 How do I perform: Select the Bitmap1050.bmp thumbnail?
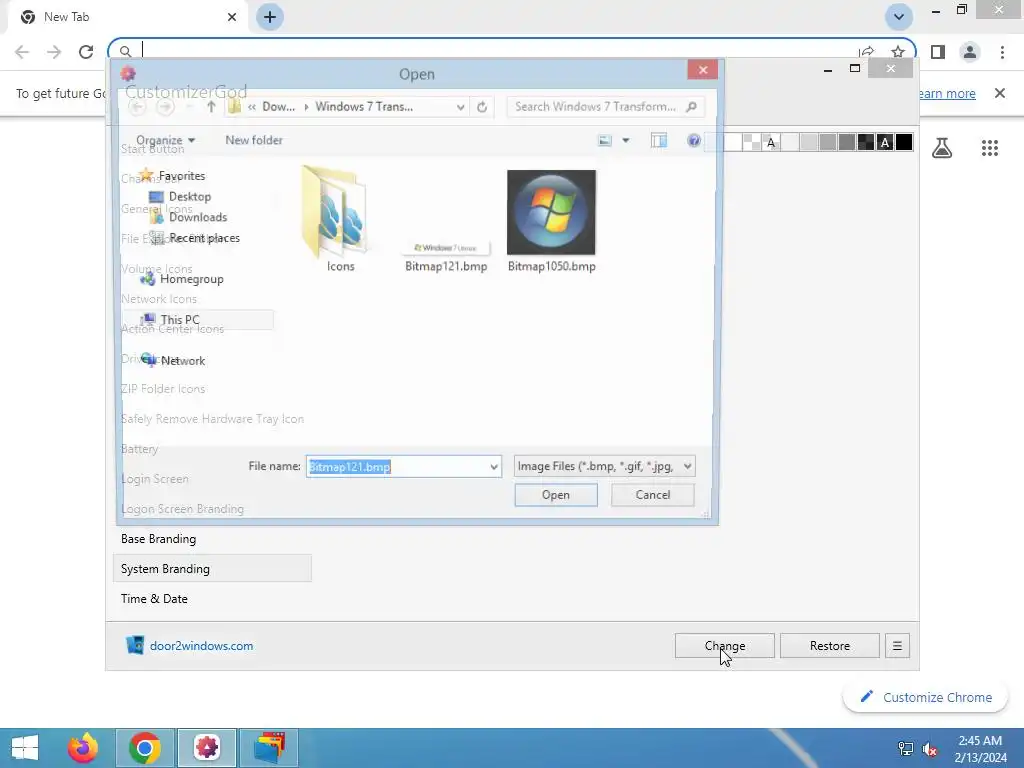coord(551,213)
